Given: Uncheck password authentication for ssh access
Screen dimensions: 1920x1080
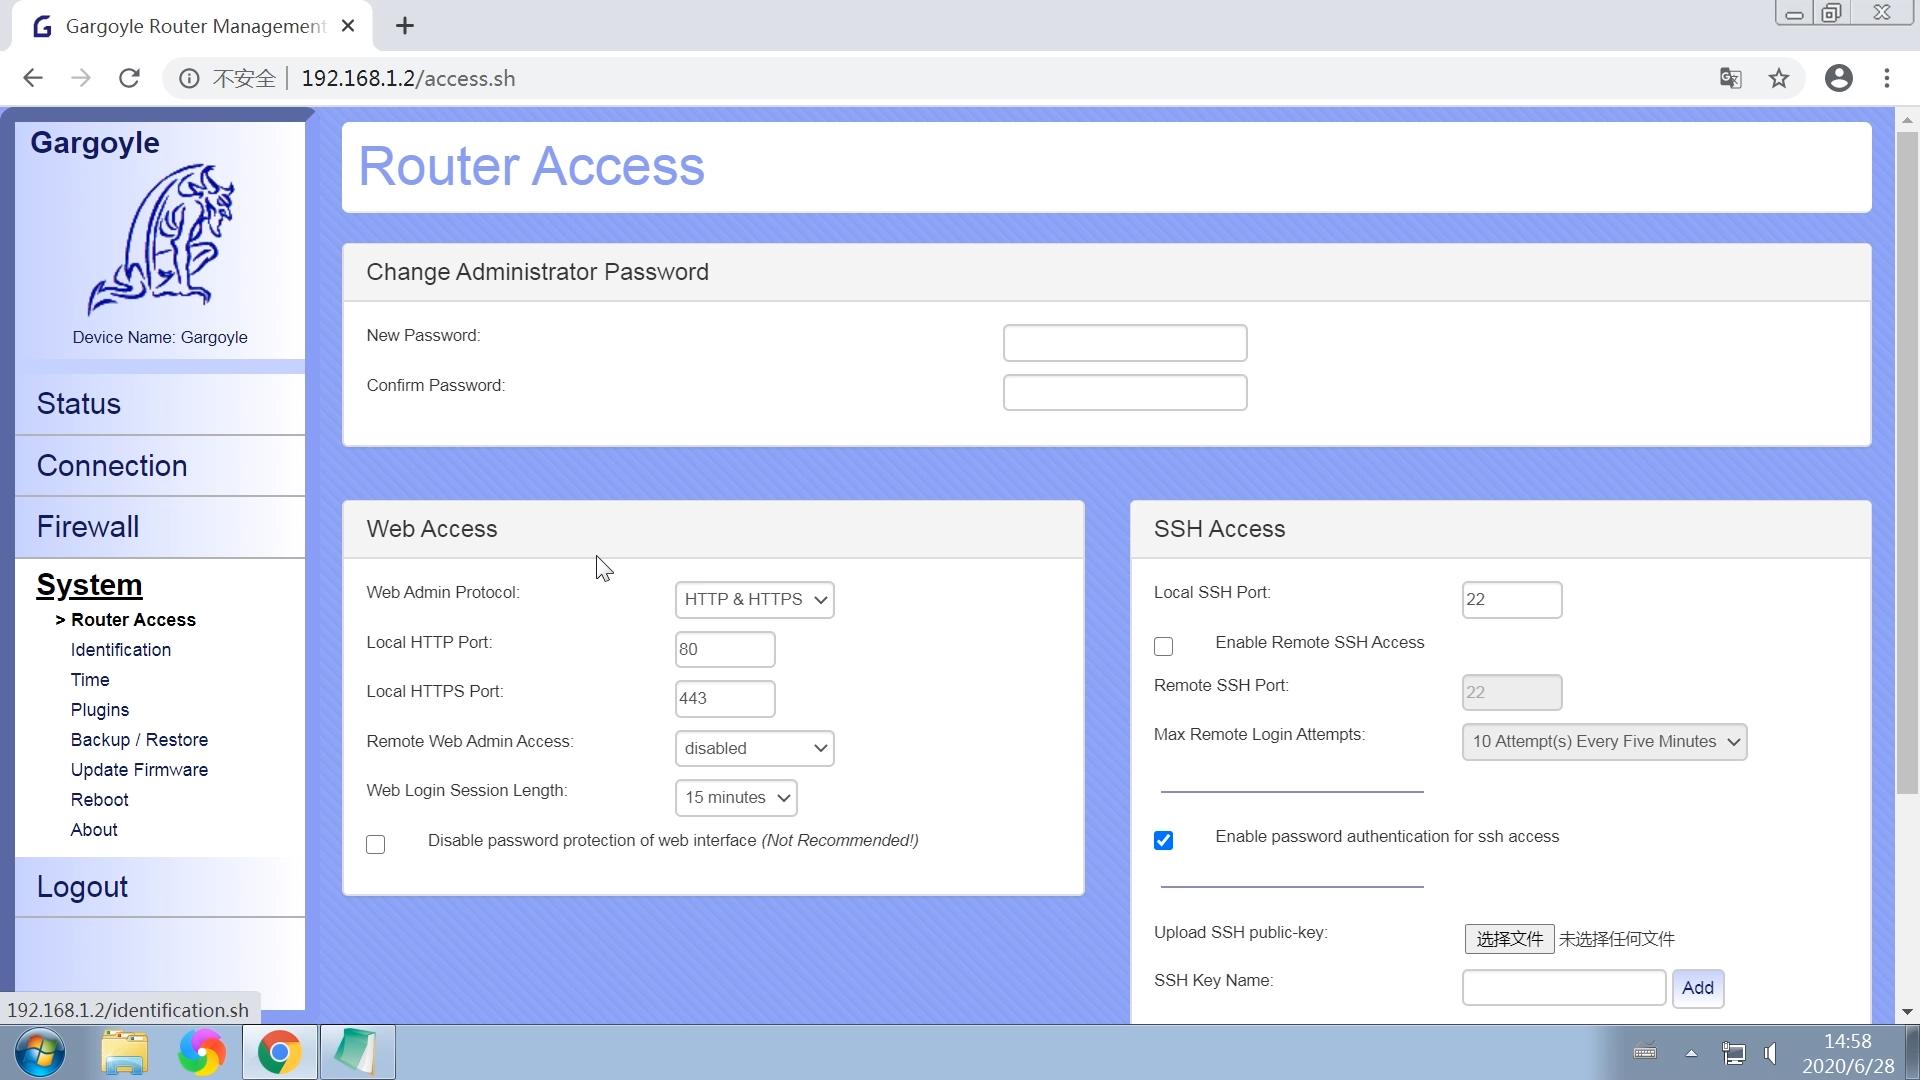Looking at the screenshot, I should pyautogui.click(x=1163, y=840).
